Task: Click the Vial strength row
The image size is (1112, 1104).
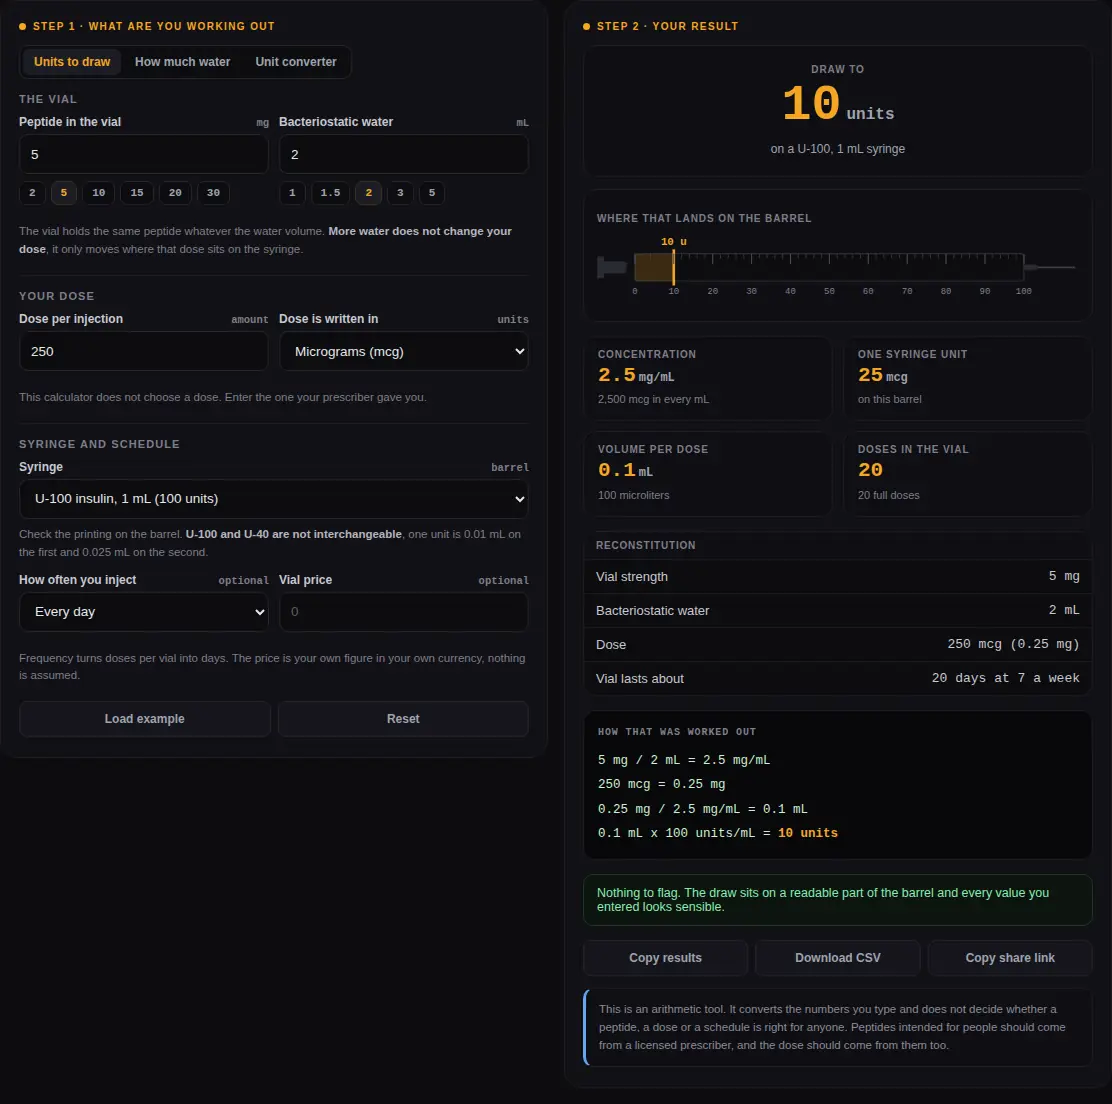Action: coord(838,576)
